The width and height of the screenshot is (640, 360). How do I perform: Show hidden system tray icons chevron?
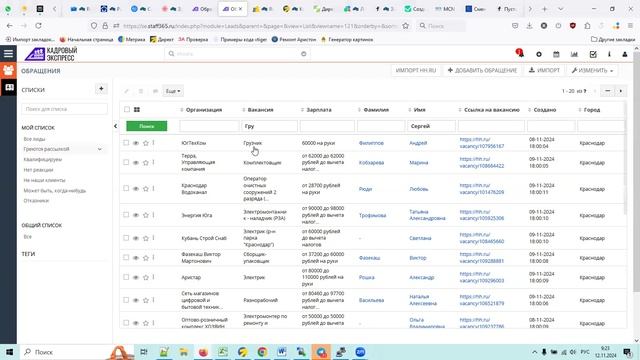click(x=534, y=352)
